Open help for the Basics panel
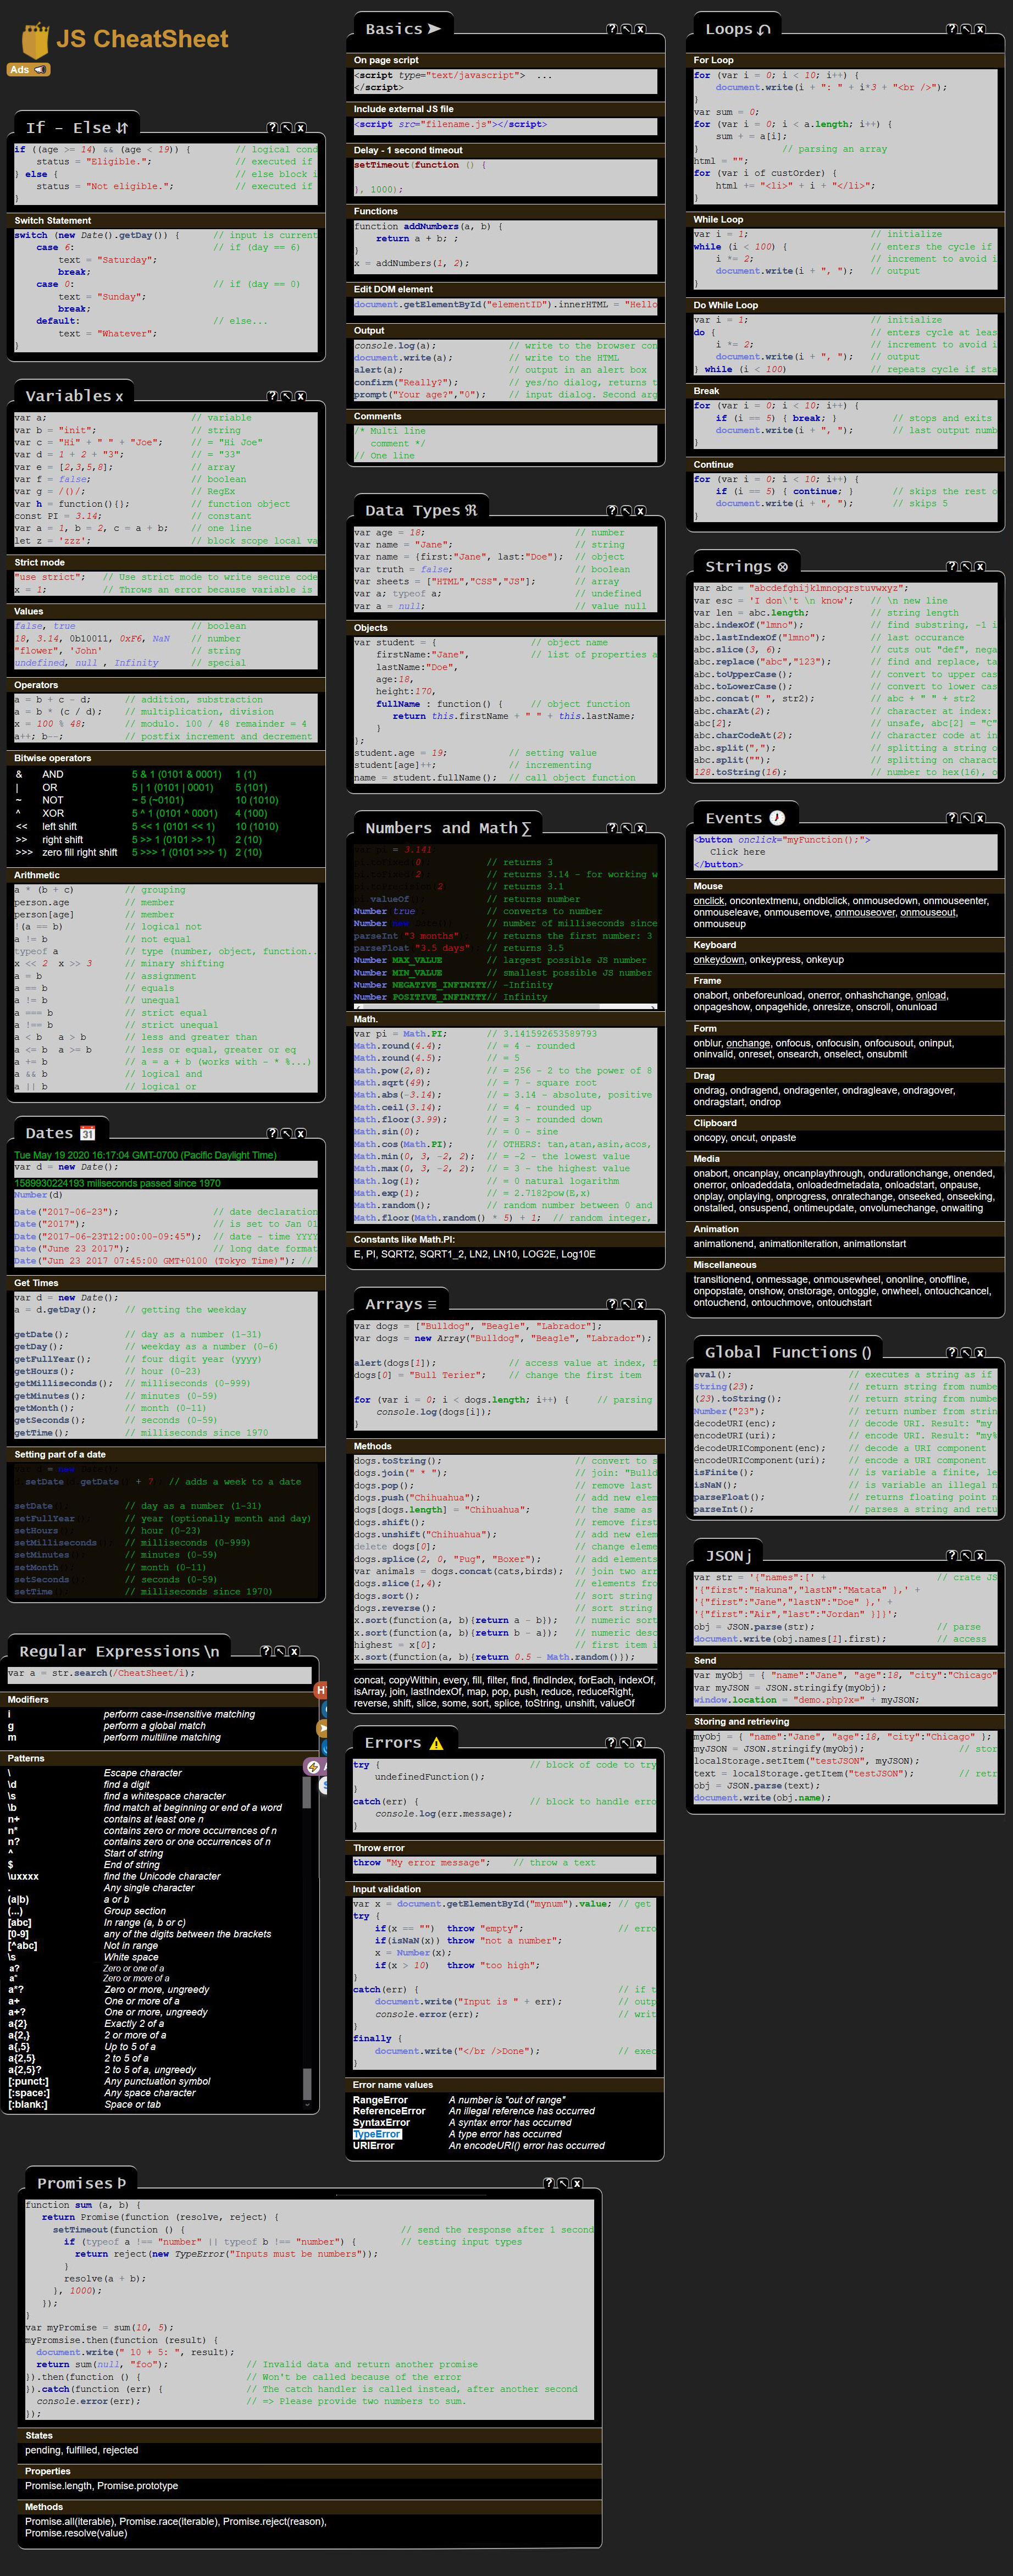The height and width of the screenshot is (2576, 1013). 612,29
